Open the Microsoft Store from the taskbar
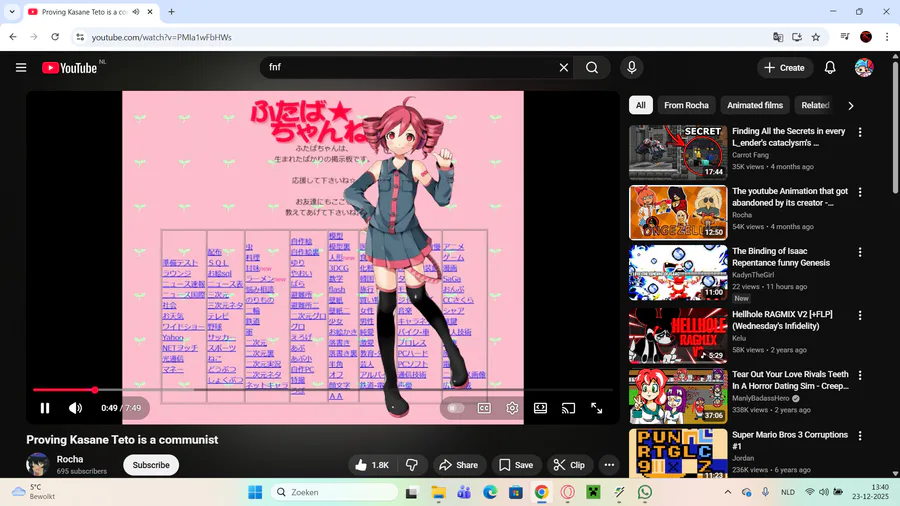Image resolution: width=900 pixels, height=506 pixels. [515, 492]
